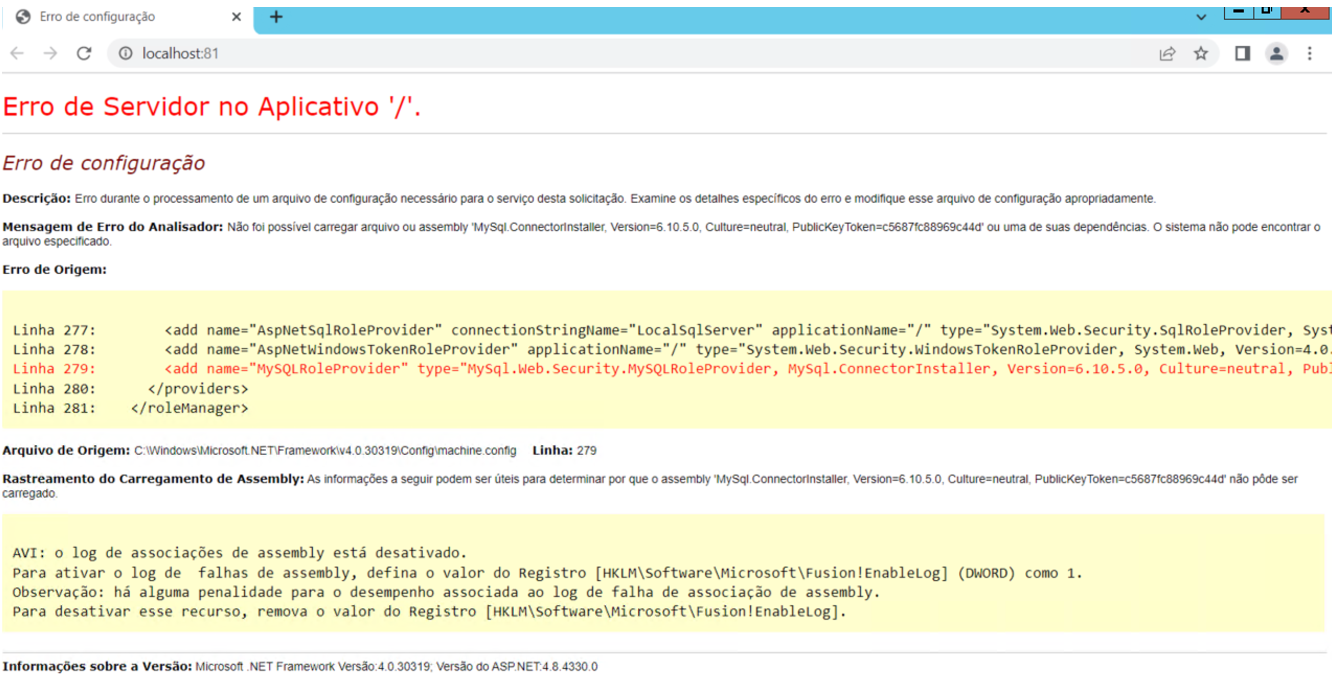Screen dimensions: 1333x692
Task: Click the 'Observação:' performance penalty line
Action: [x=447, y=592]
